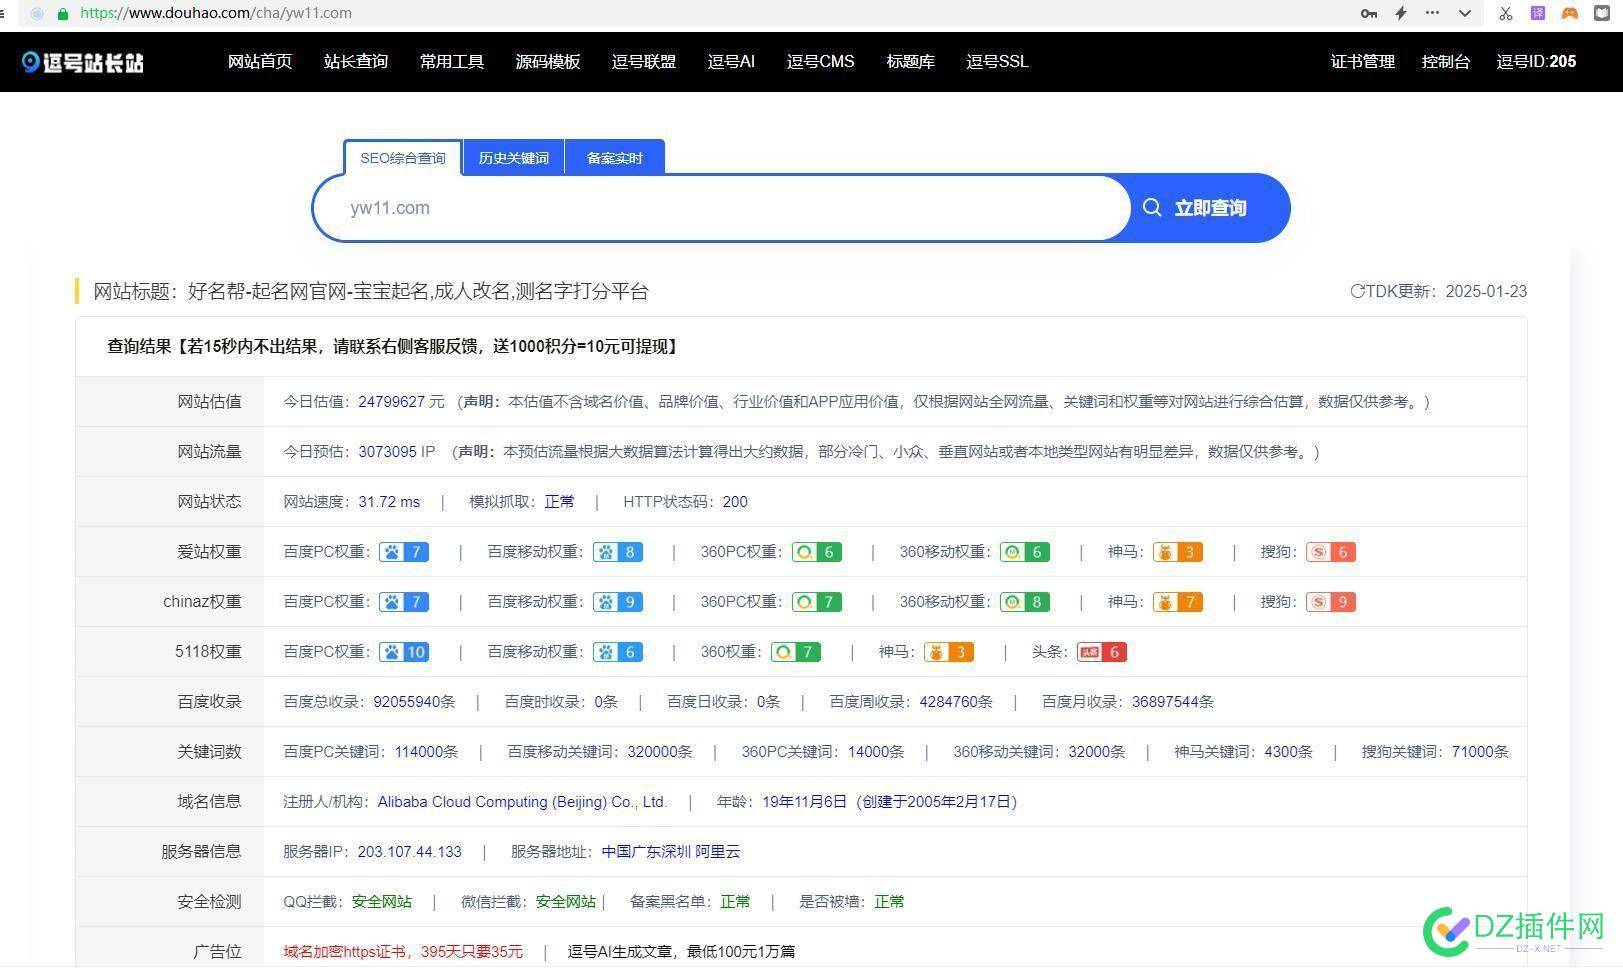Open the 标题库 page
This screenshot has height=972, width=1623.
coord(911,62)
